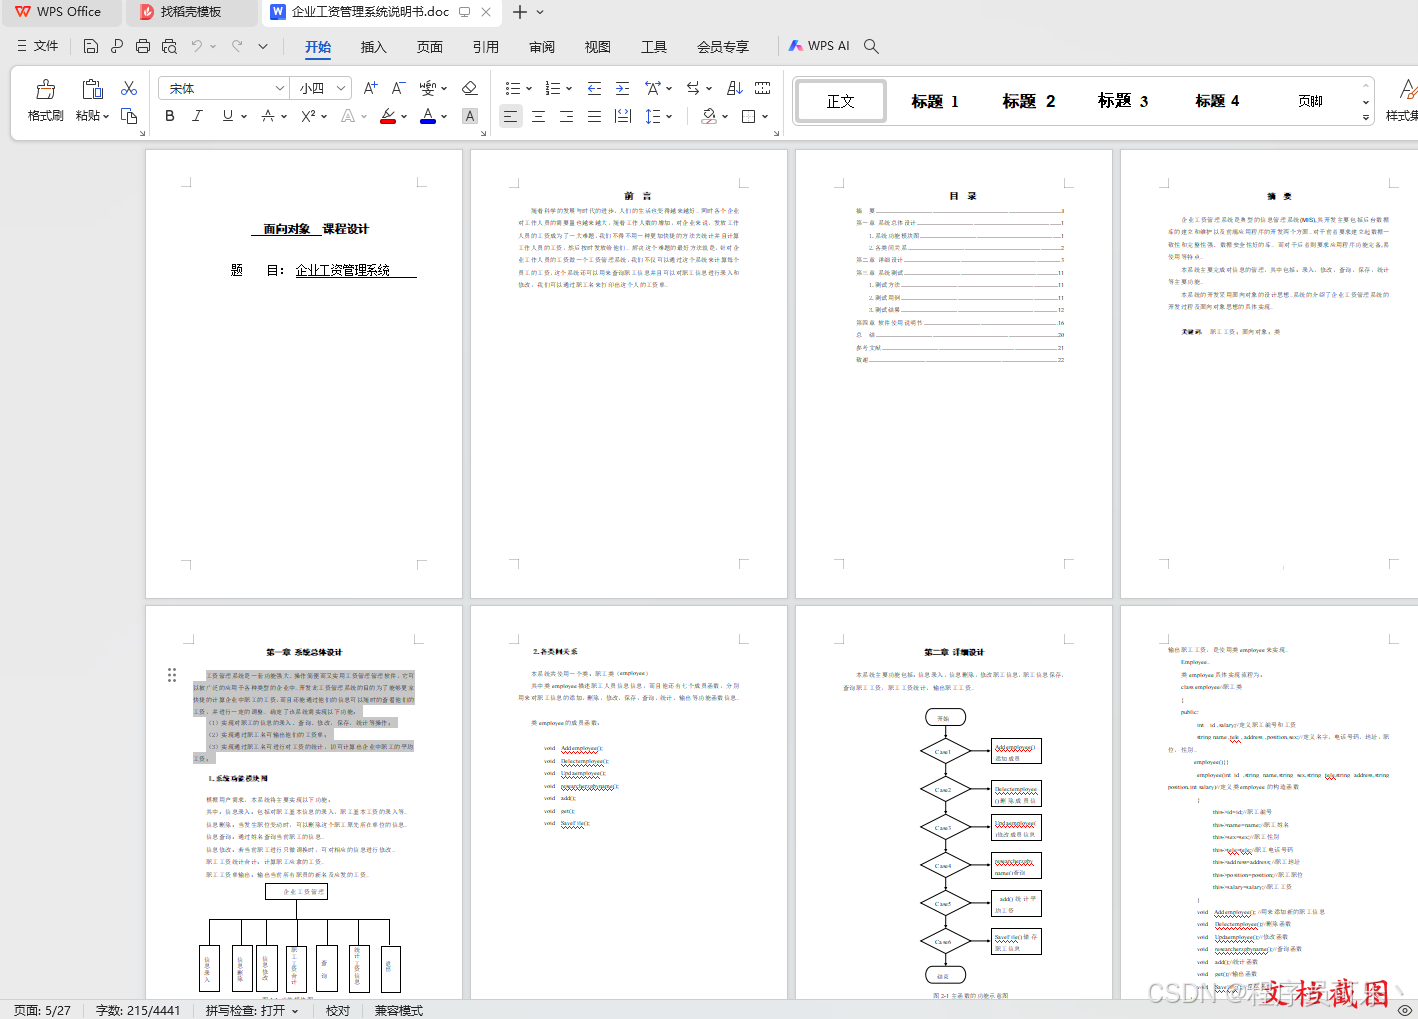Expand the highlight color arrow
This screenshot has width=1418, height=1019.
(x=403, y=116)
